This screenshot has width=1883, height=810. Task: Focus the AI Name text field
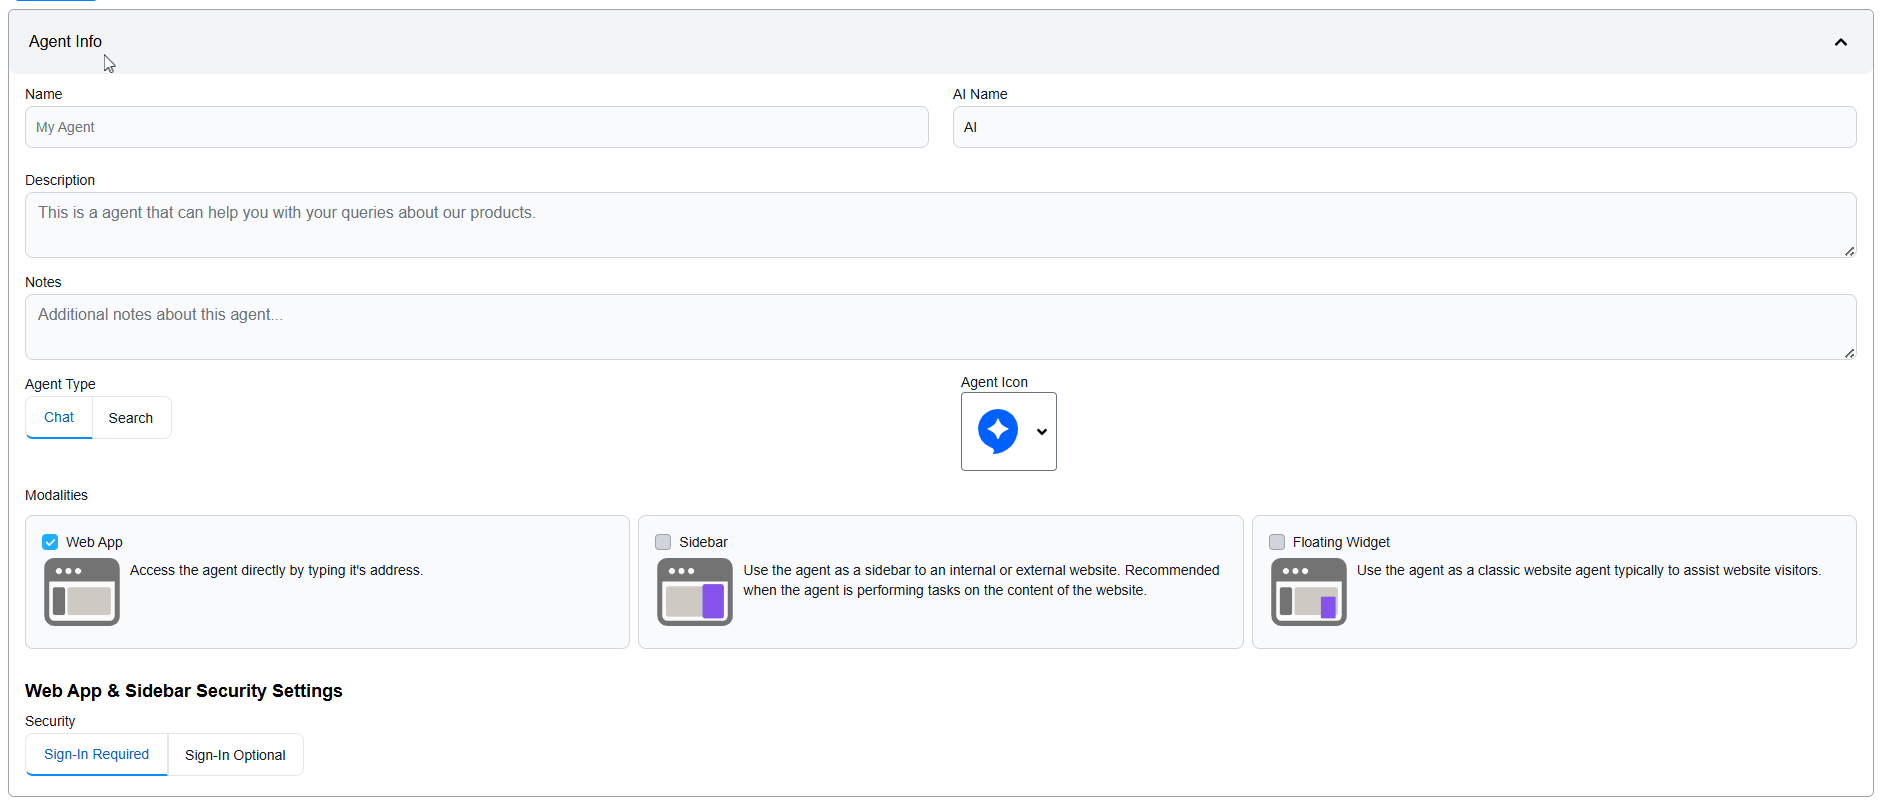click(1404, 127)
